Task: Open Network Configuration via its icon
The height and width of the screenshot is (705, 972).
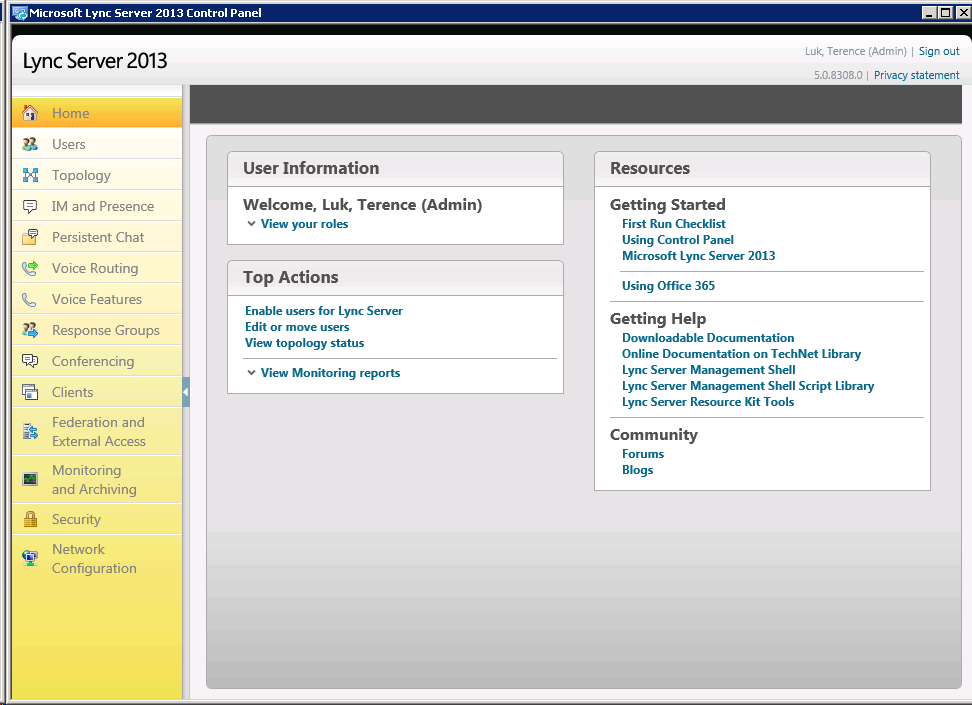Action: pyautogui.click(x=30, y=559)
